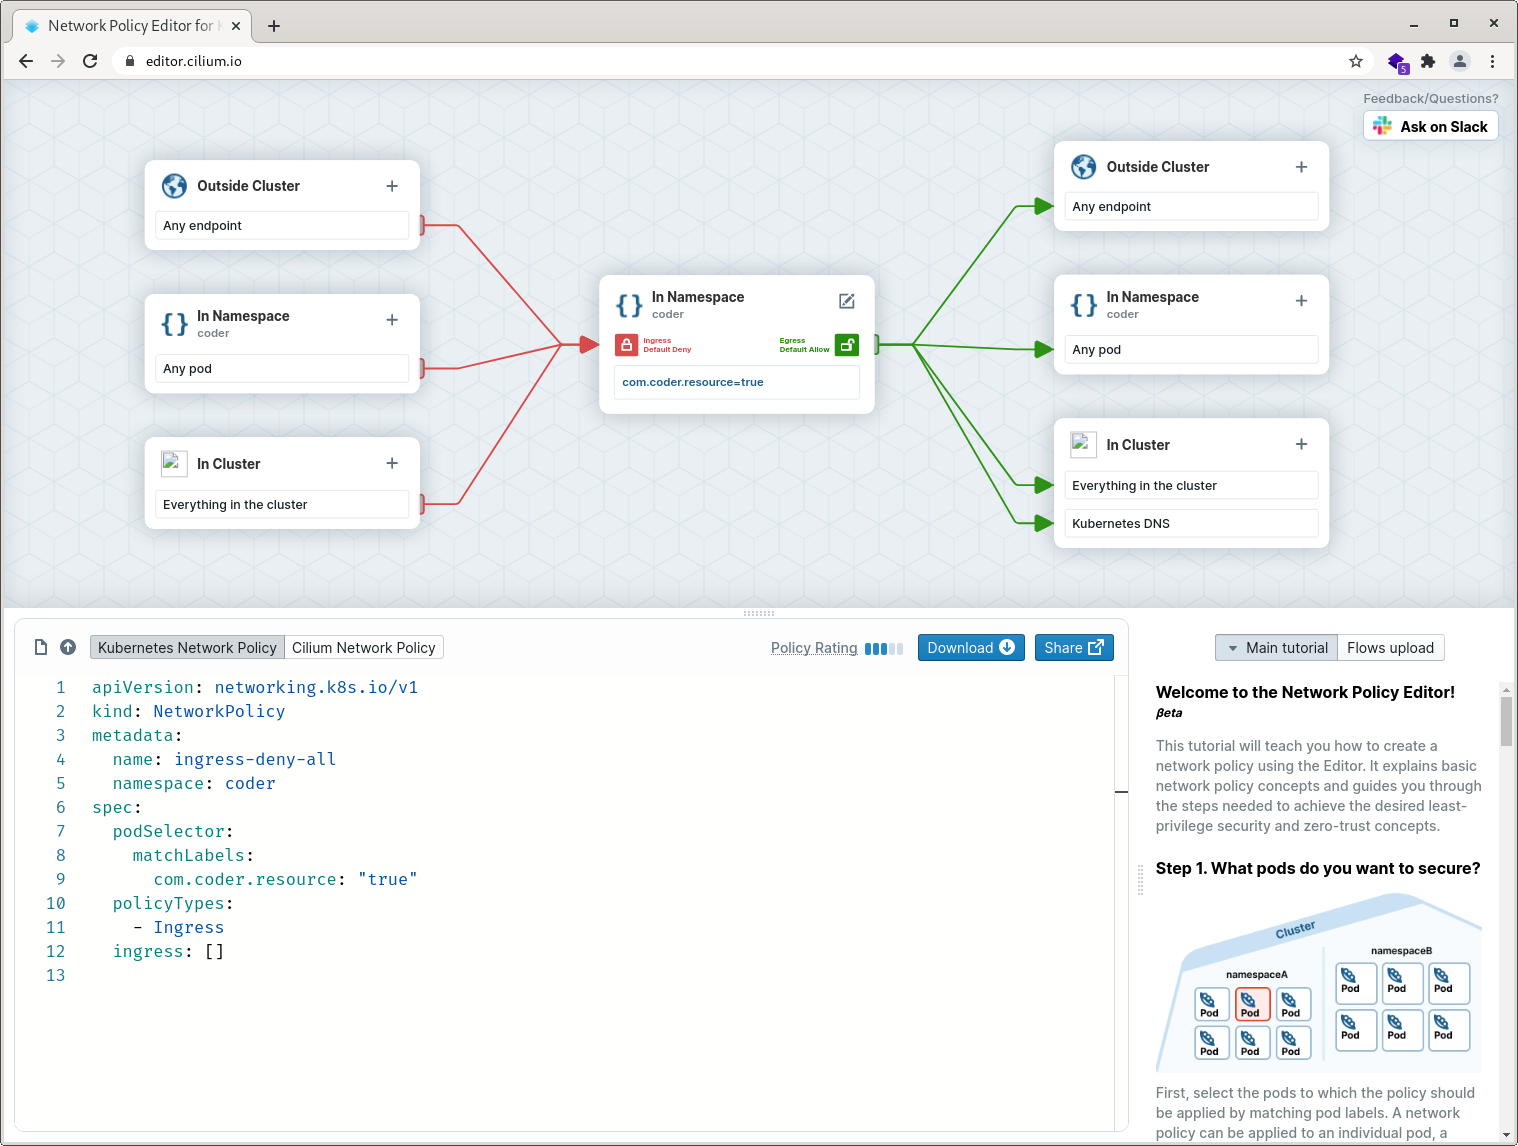The height and width of the screenshot is (1146, 1518).
Task: Select left Everything in the cluster rule
Action: [282, 504]
